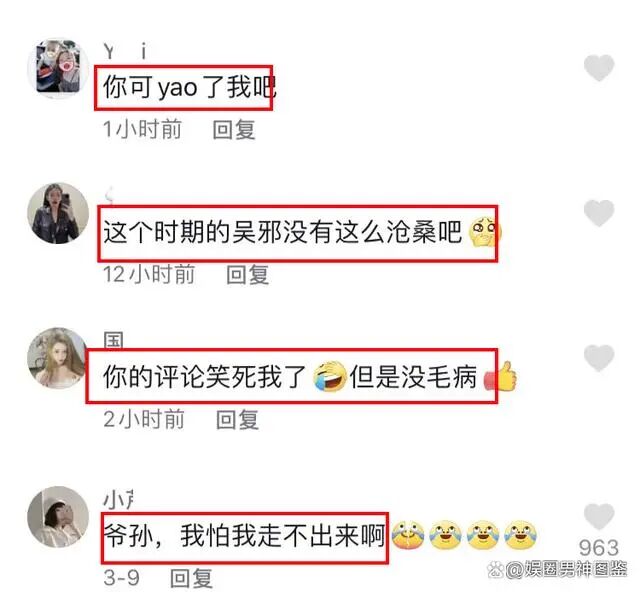
Task: Tap the username starting with 小
Action: click(x=118, y=500)
